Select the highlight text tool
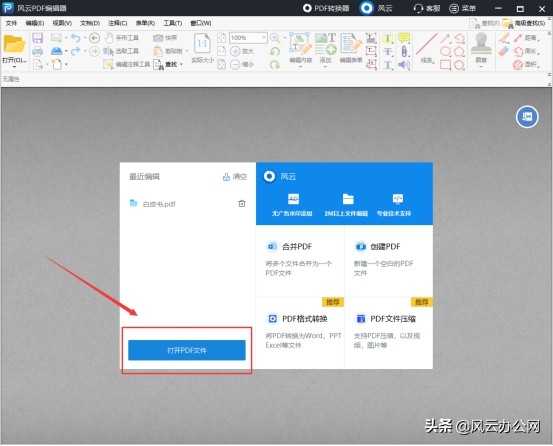 point(388,38)
